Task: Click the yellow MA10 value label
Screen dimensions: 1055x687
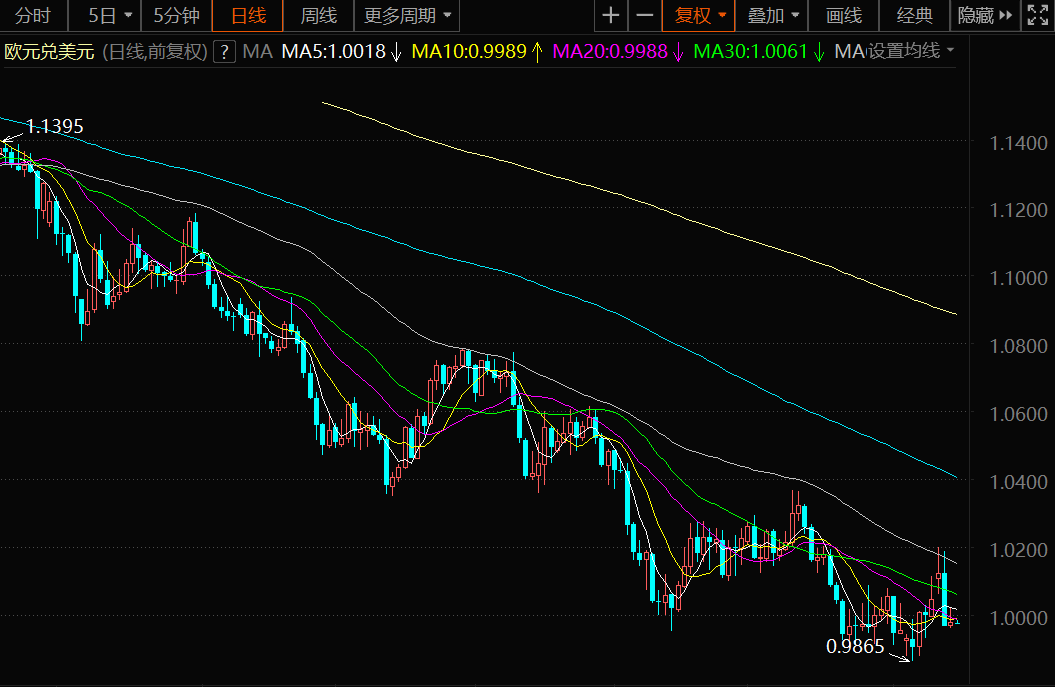Action: 469,52
